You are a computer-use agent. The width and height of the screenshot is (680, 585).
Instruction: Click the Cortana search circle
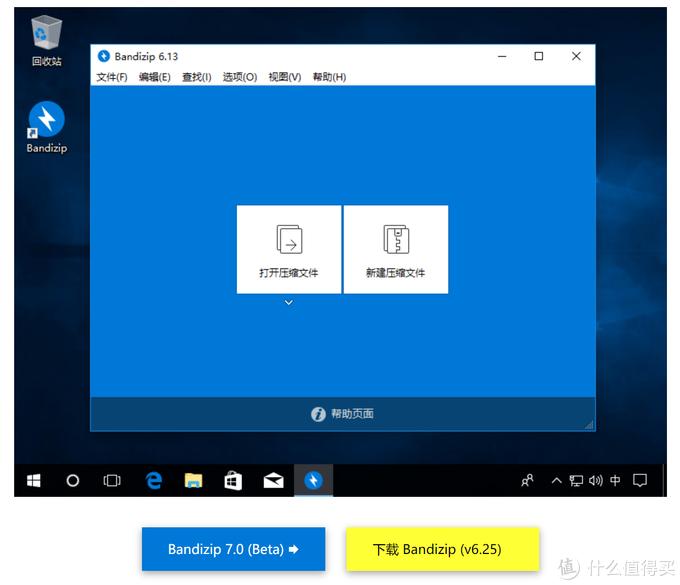pos(73,480)
